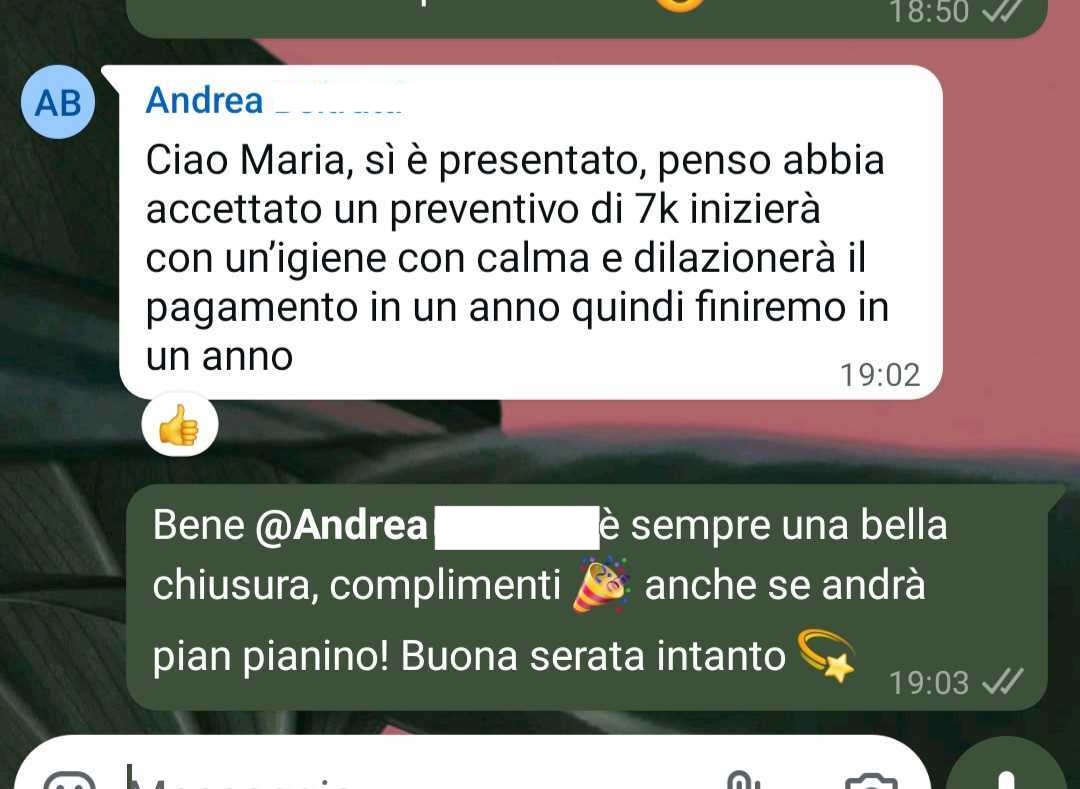Tap double check marks beside 19:03

[x=1002, y=682]
